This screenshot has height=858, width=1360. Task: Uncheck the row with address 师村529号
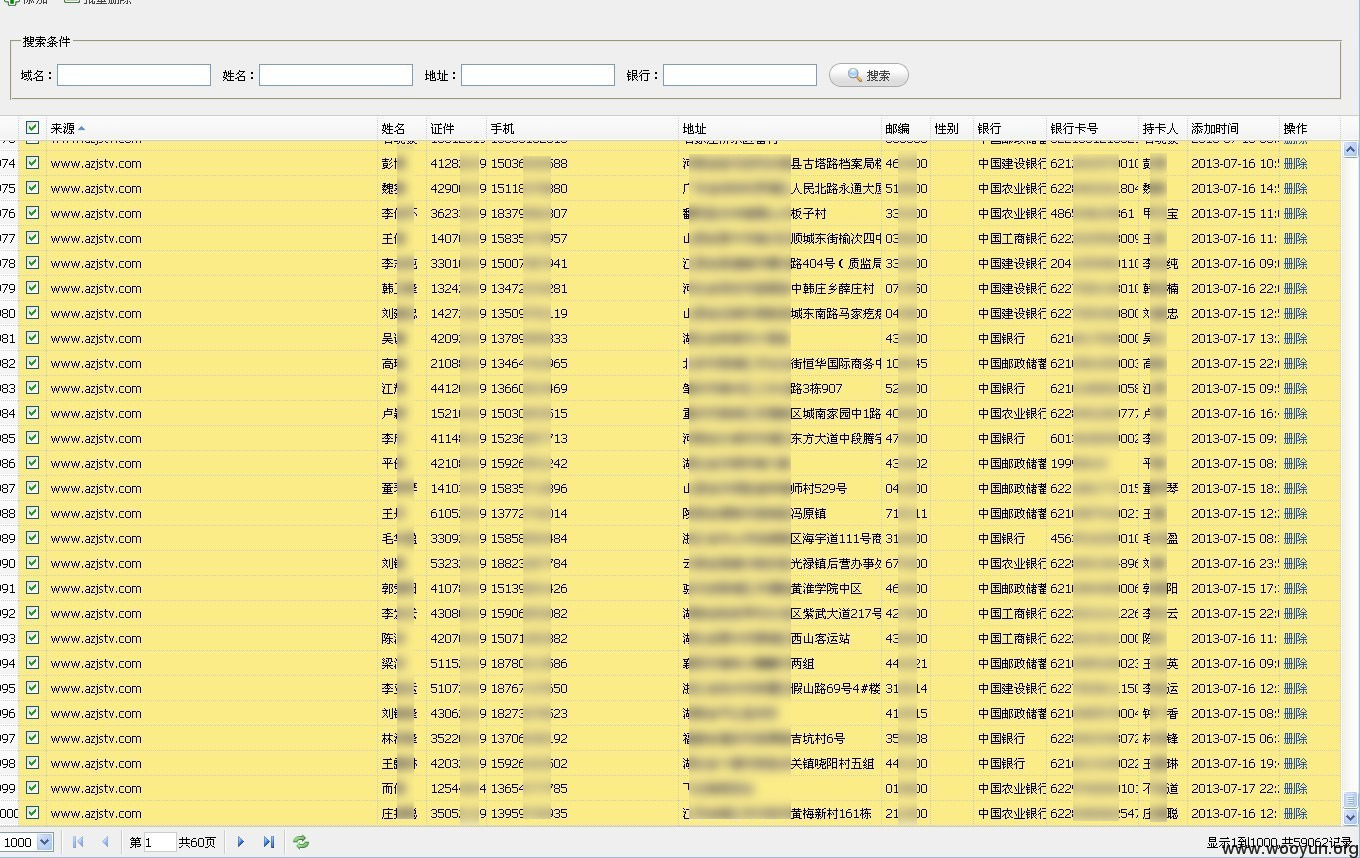33,488
